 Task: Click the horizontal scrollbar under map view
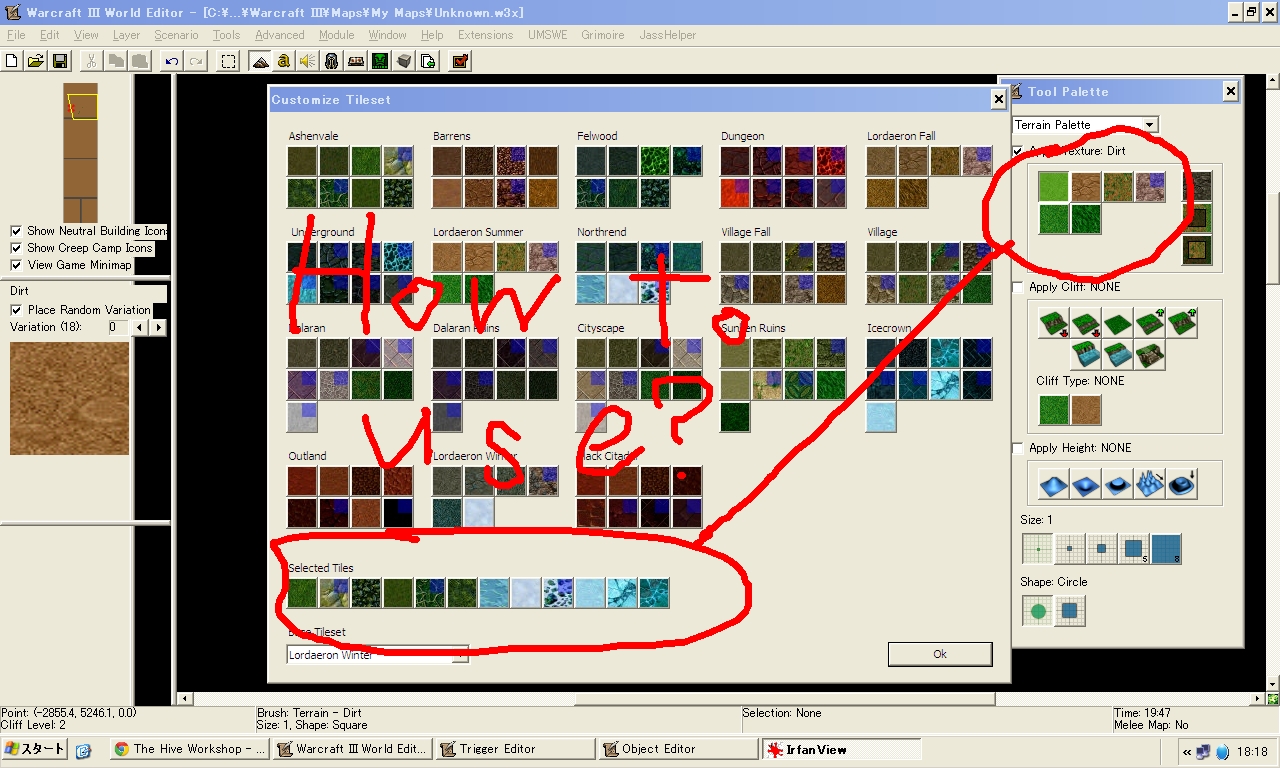[x=720, y=698]
